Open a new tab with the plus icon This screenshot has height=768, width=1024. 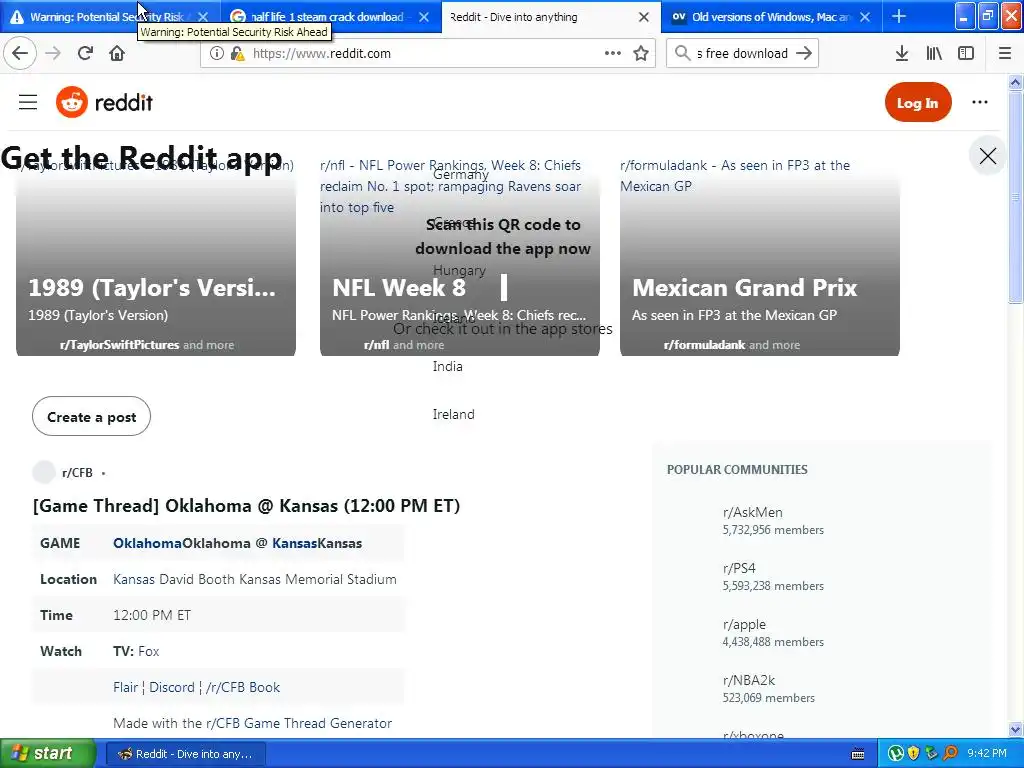pos(899,16)
